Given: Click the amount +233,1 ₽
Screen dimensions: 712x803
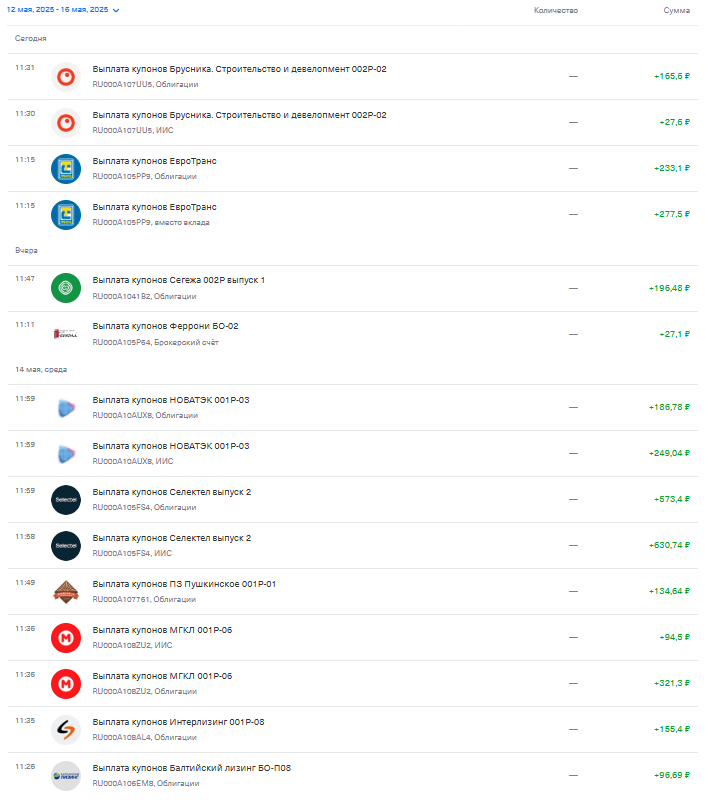Looking at the screenshot, I should pyautogui.click(x=672, y=168).
